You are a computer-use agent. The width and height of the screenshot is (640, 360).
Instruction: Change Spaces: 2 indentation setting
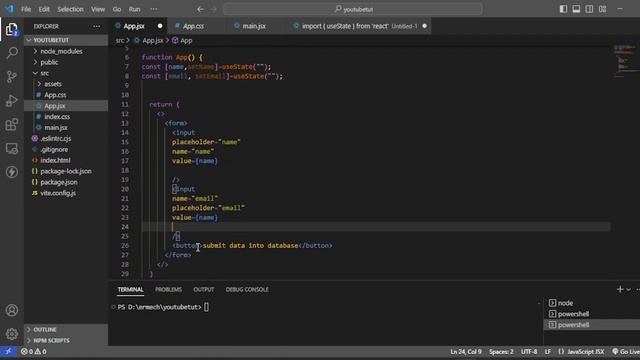click(501, 351)
